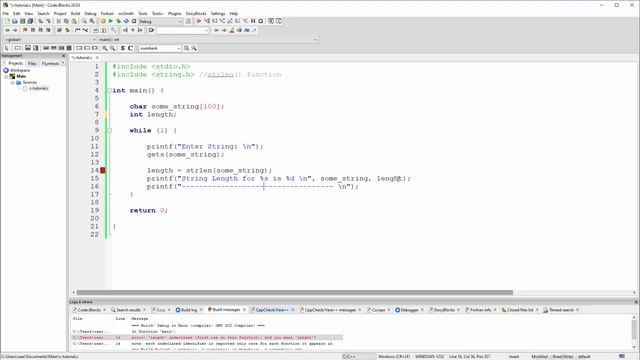The height and width of the screenshot is (360, 640).
Task: Click the Stop debugger icon
Action: point(261,21)
